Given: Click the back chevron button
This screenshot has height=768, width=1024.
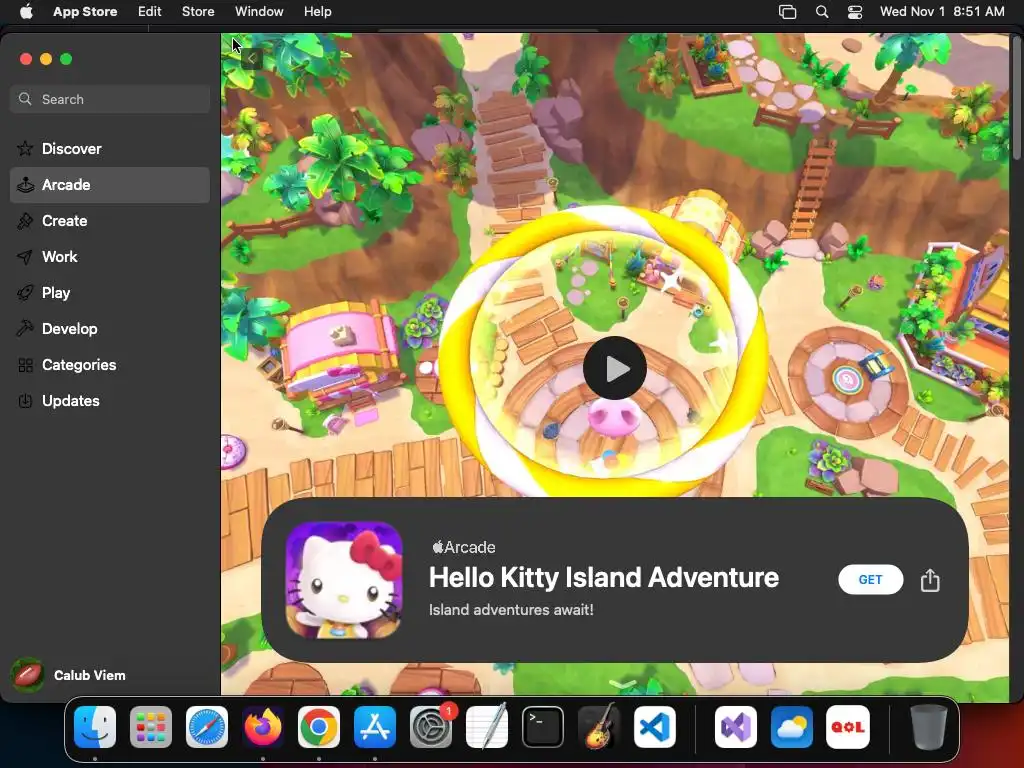Looking at the screenshot, I should [x=251, y=58].
